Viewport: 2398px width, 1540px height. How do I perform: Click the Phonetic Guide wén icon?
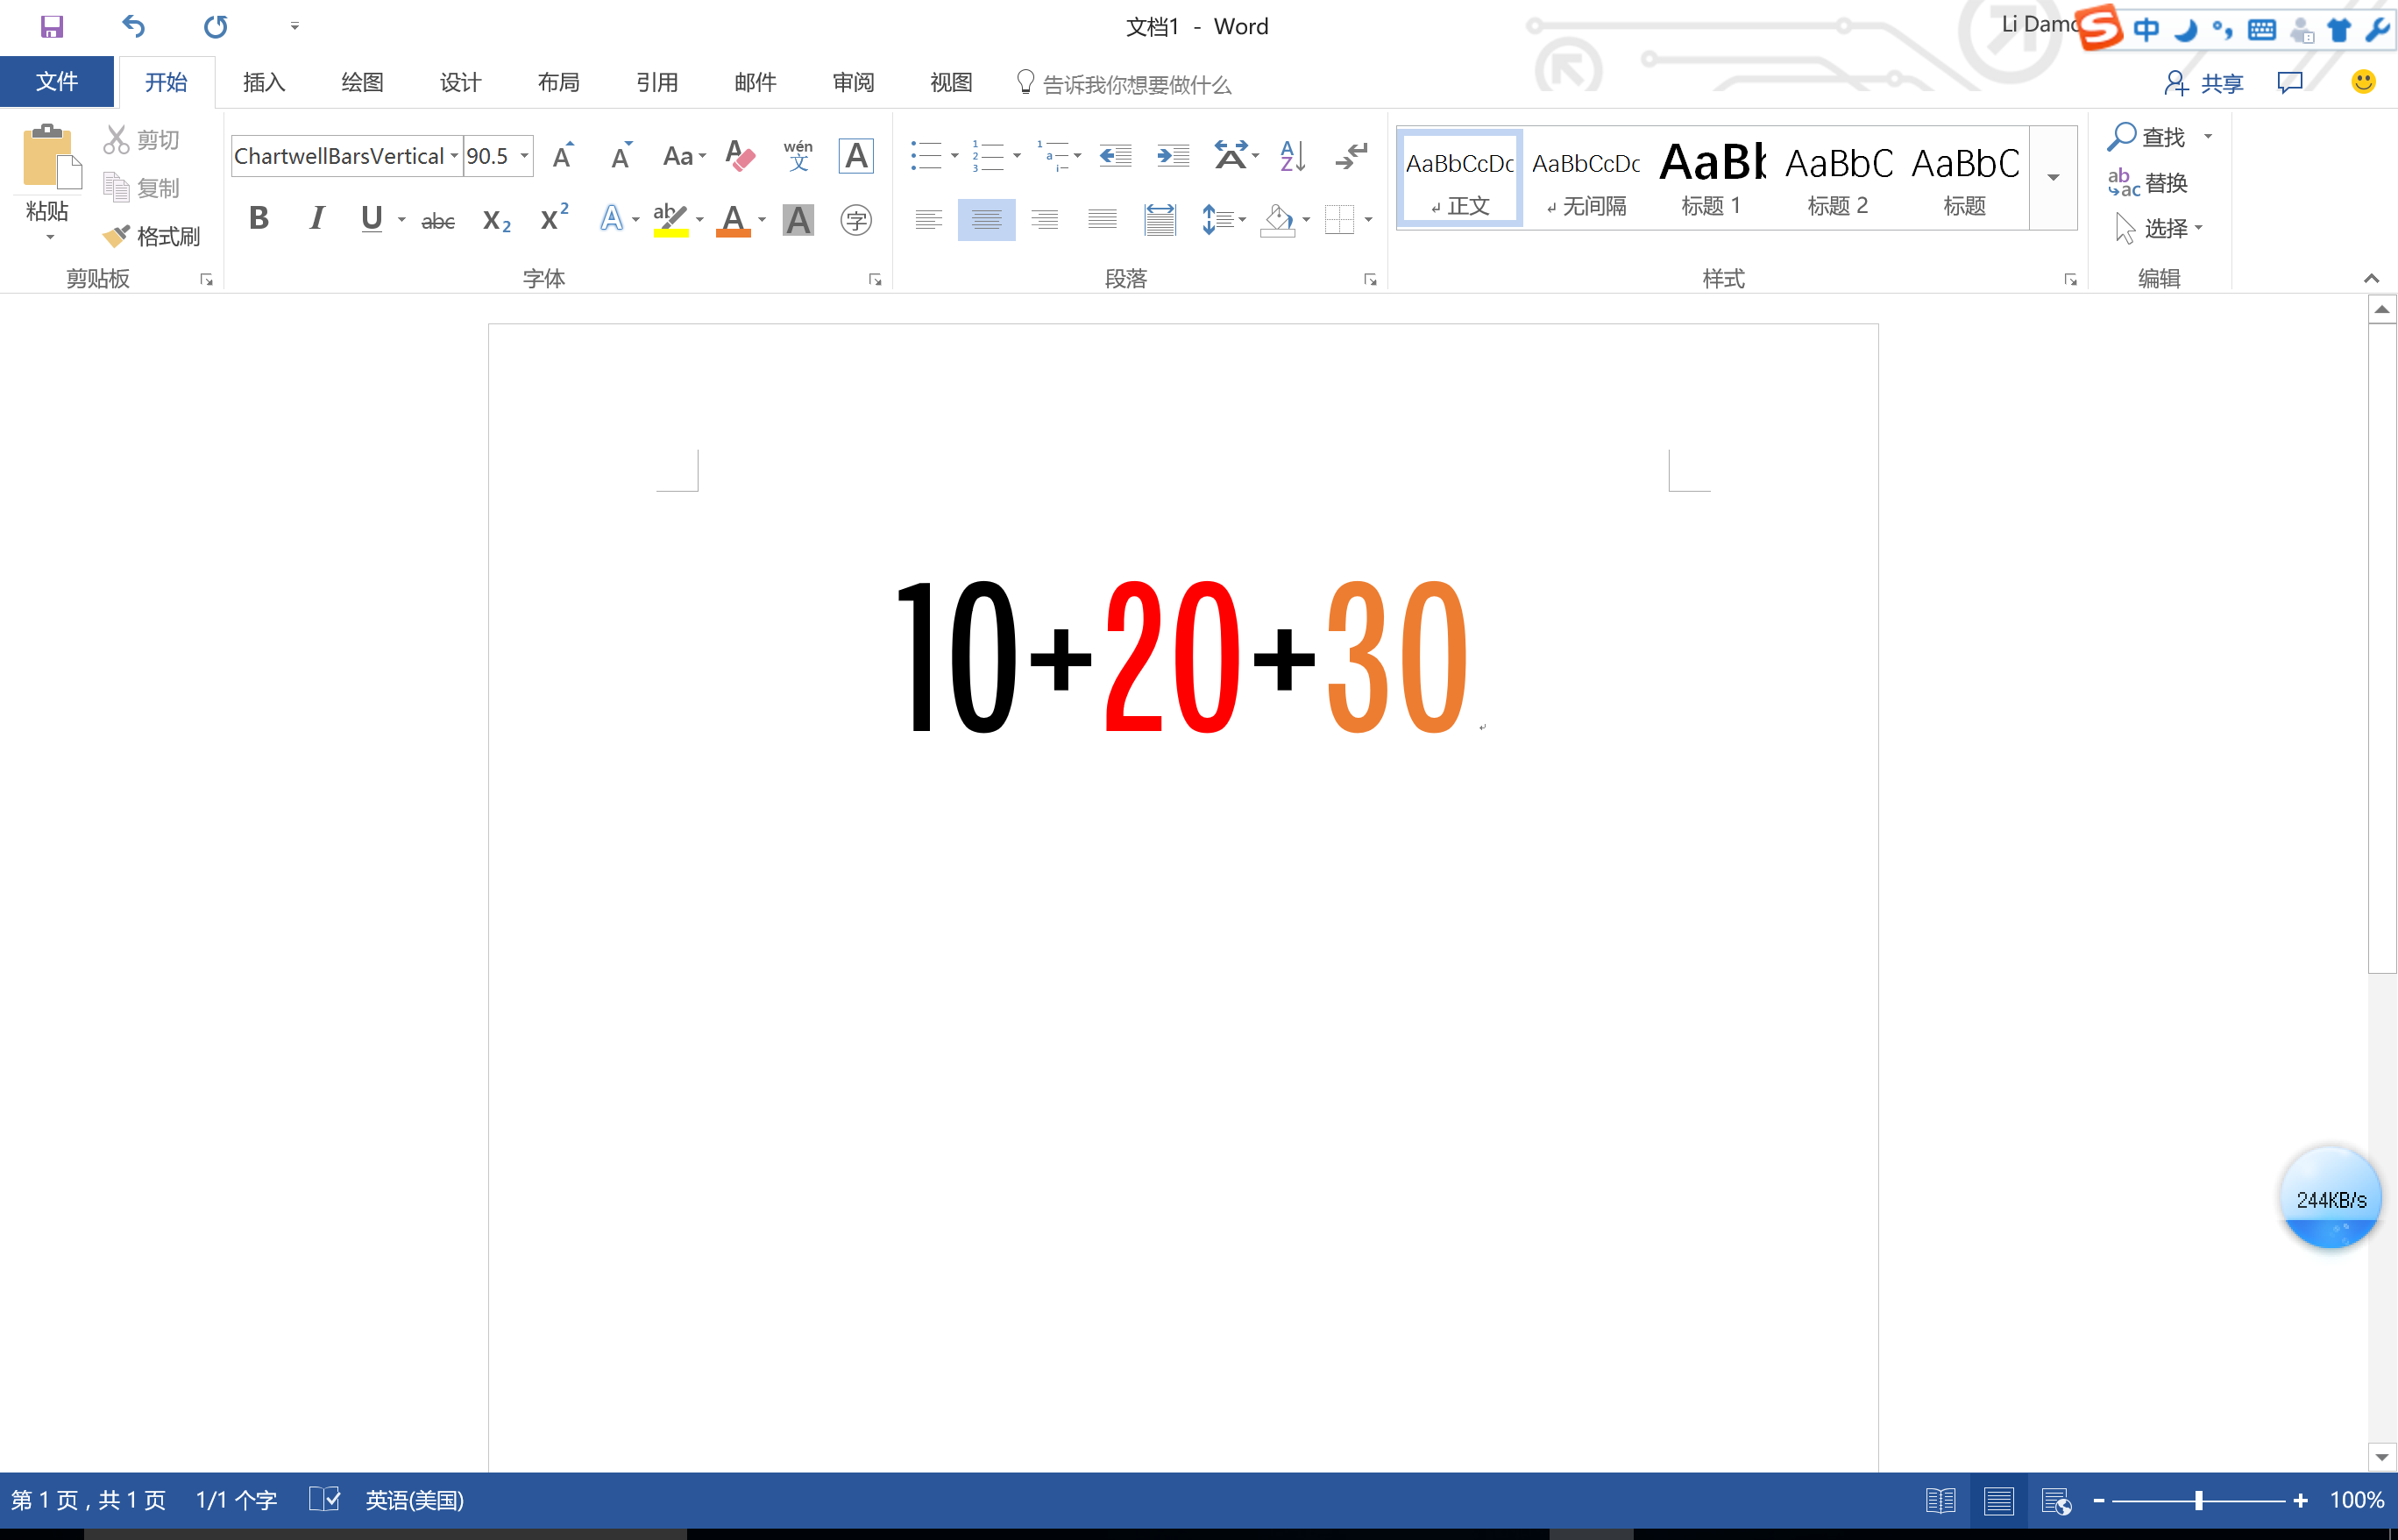tap(798, 156)
